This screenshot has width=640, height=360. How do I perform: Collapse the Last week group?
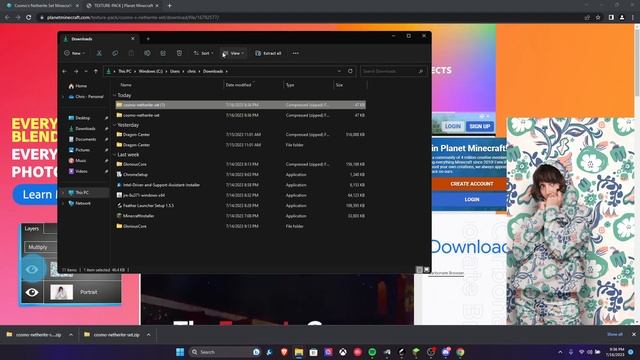pos(115,155)
